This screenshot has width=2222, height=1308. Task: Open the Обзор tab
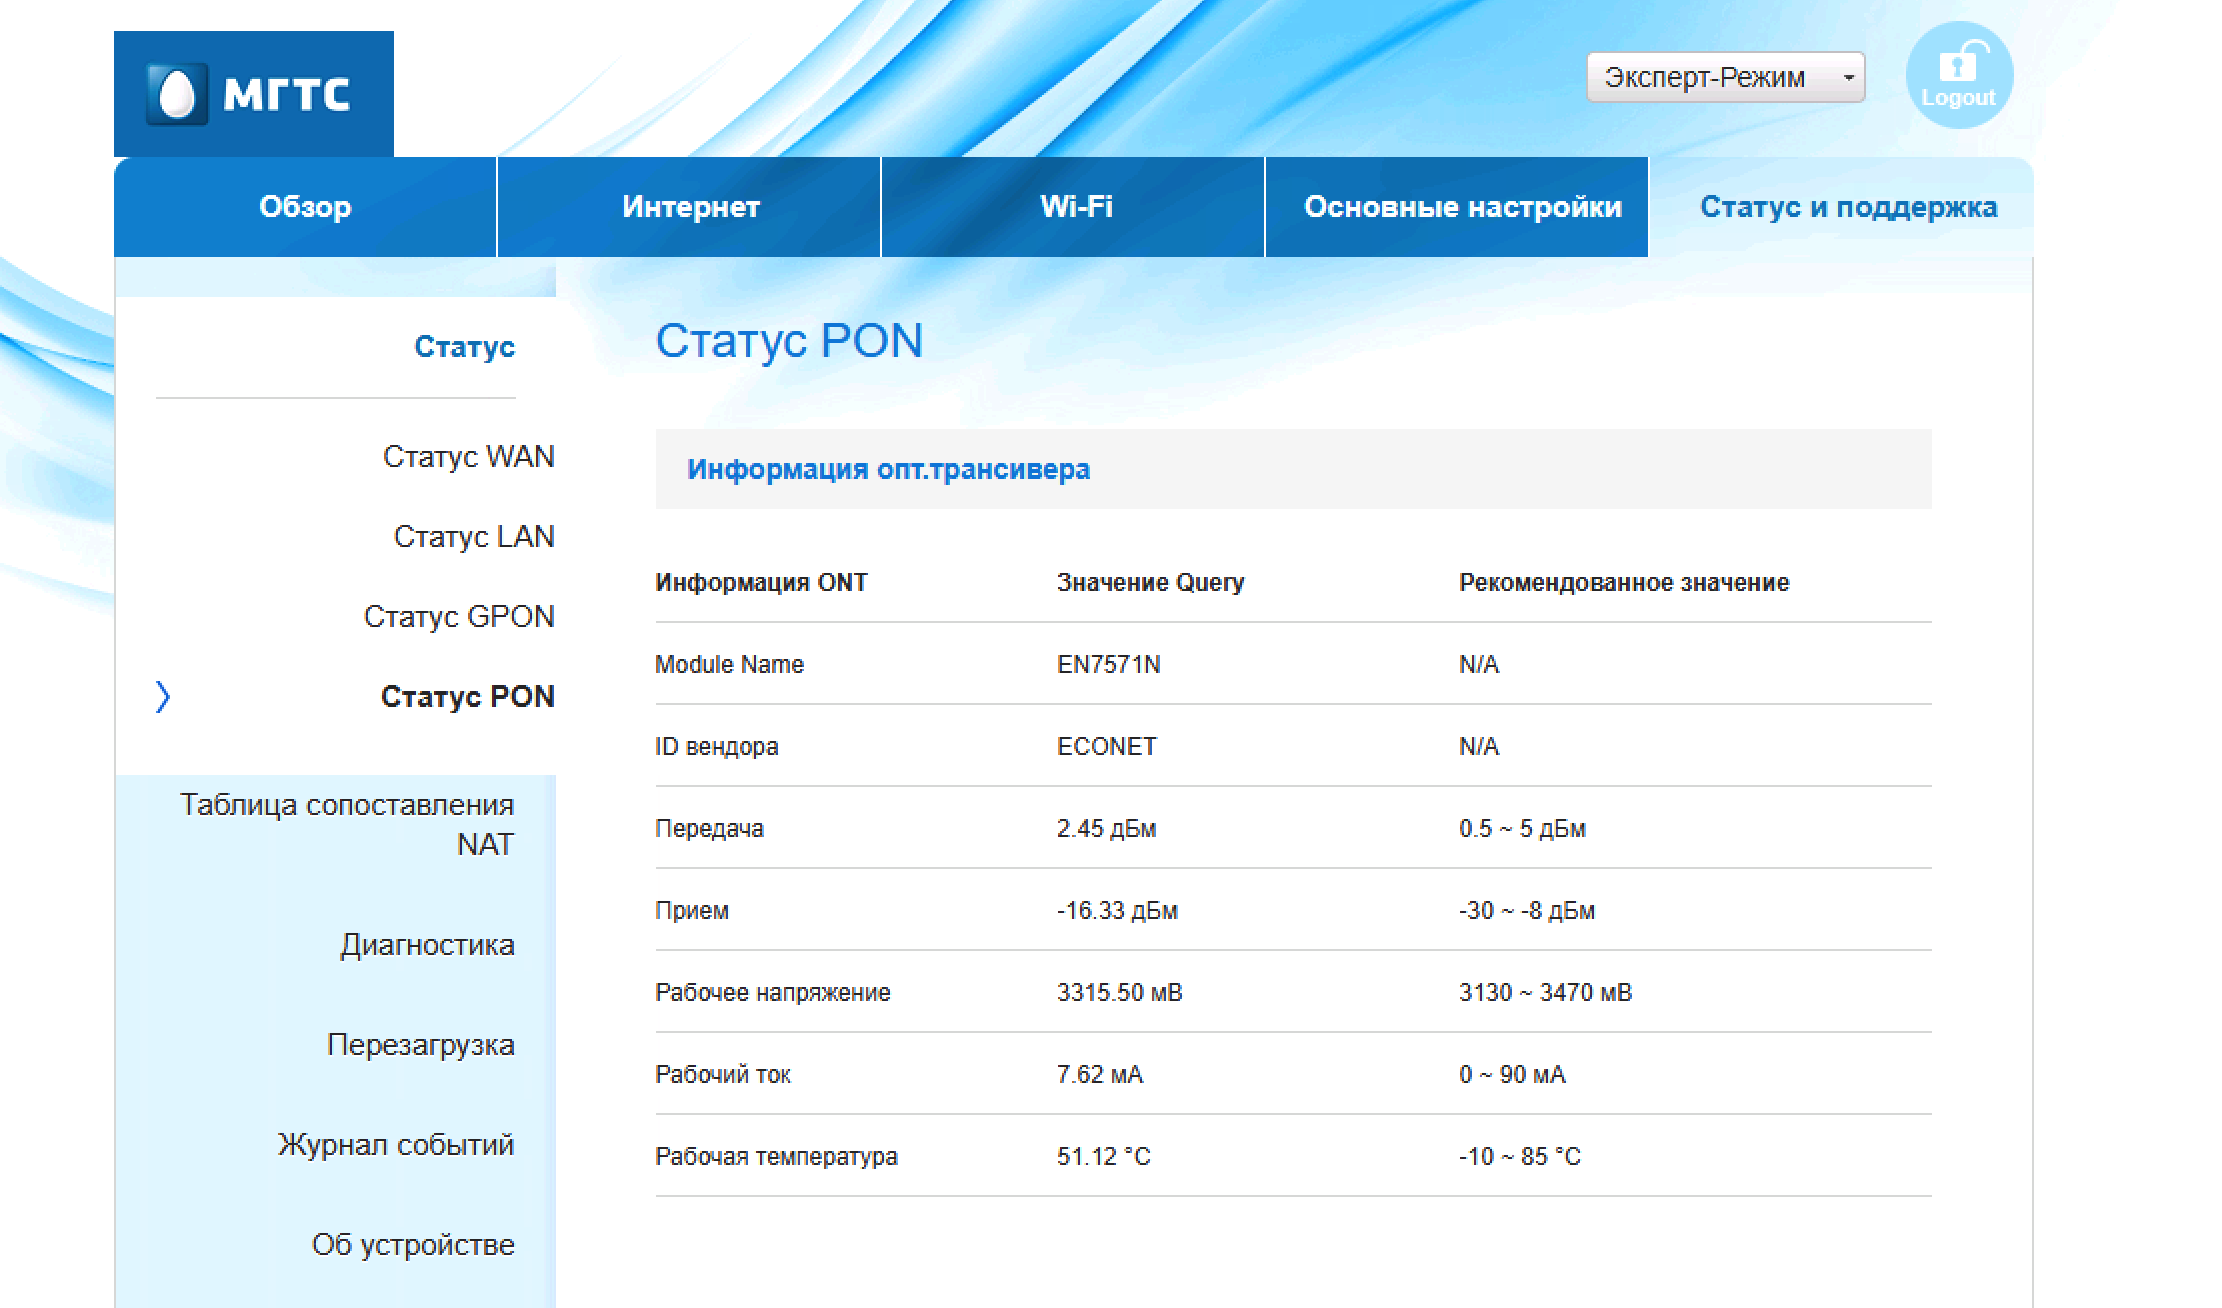pos(305,207)
